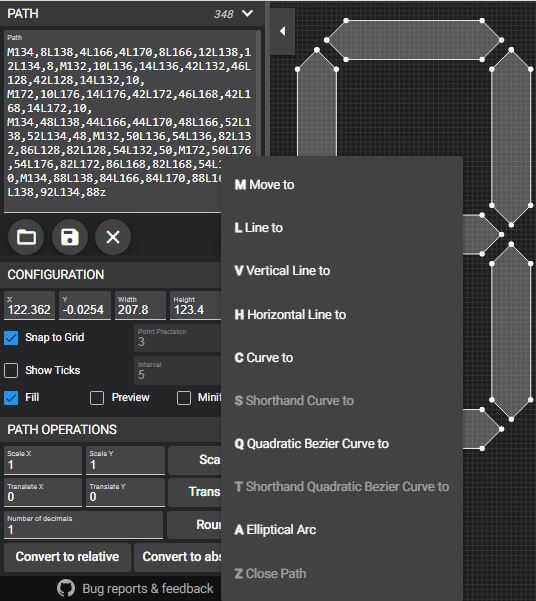Choose Z Close Path from the menu

pyautogui.click(x=342, y=574)
